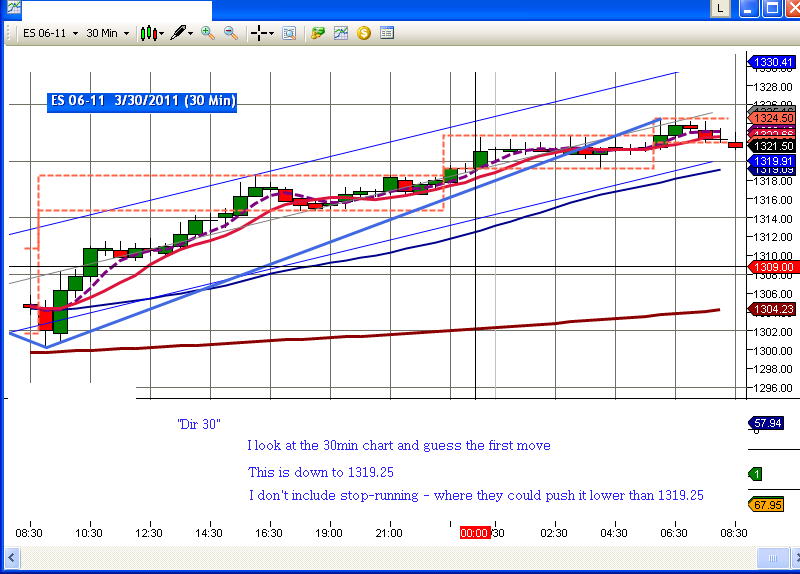The width and height of the screenshot is (800, 574).
Task: Open the ES 06-11 instrument selector
Action: (x=50, y=33)
